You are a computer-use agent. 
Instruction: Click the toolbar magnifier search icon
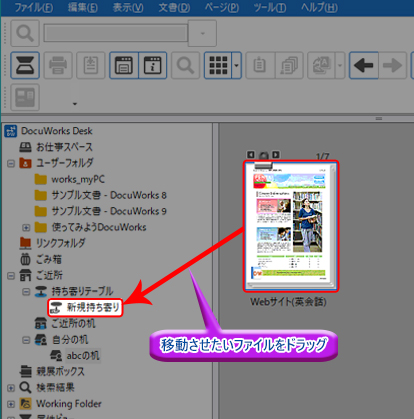pyautogui.click(x=185, y=65)
